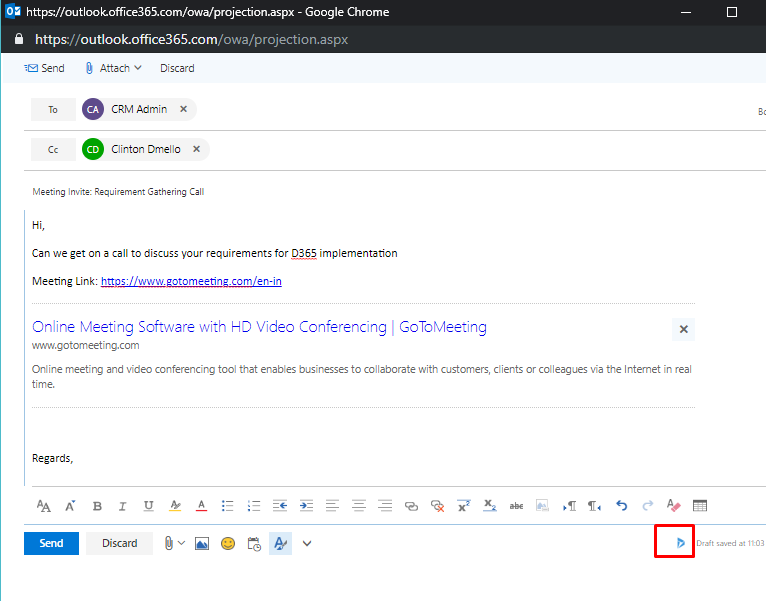
Task: Open the font color picker
Action: click(201, 506)
